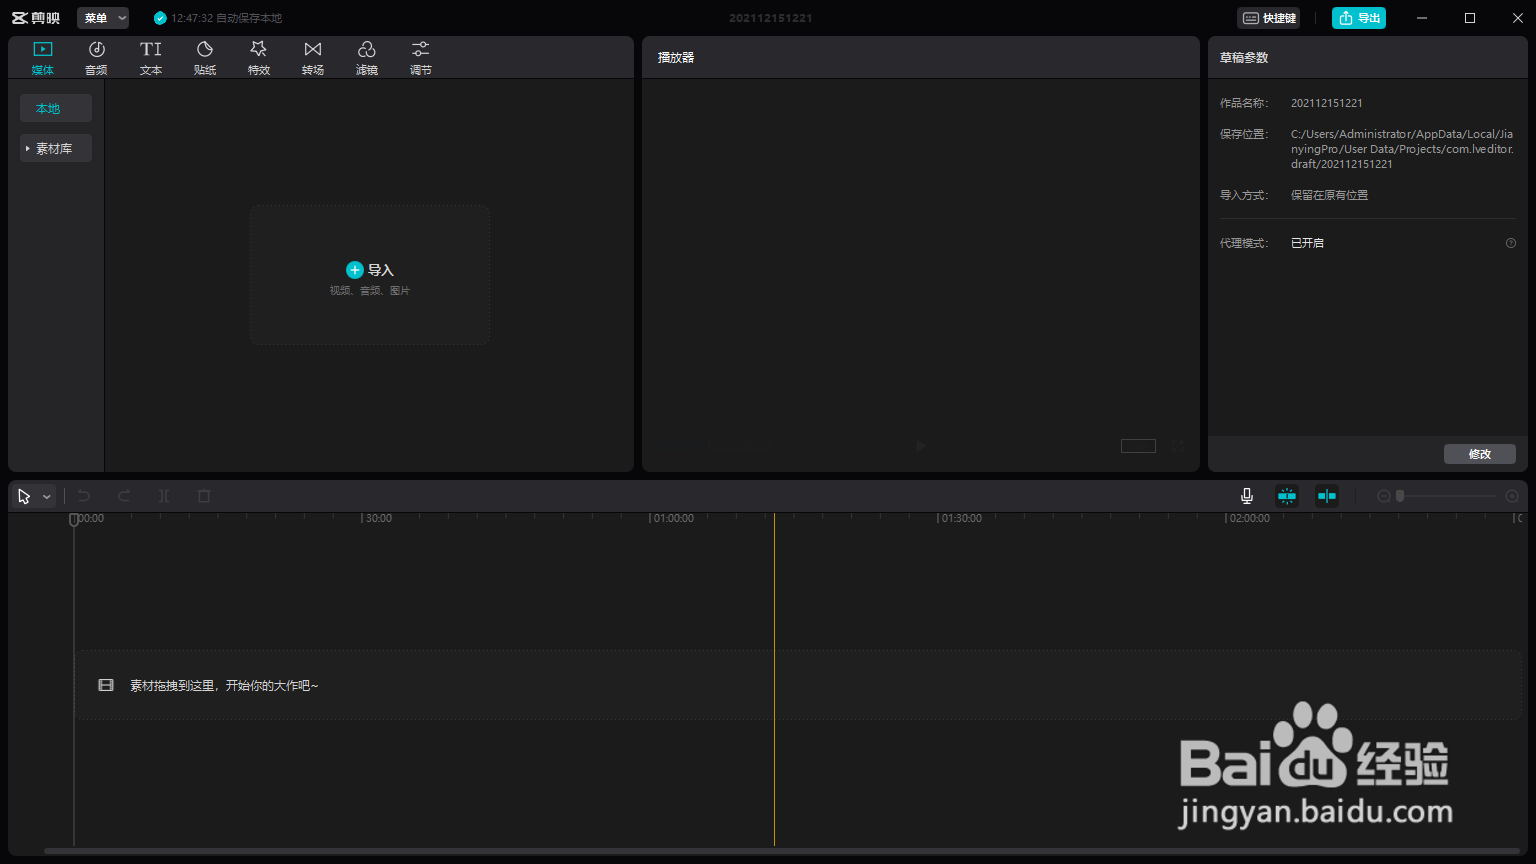The width and height of the screenshot is (1536, 864).
Task: Click the timeline zoom in icon
Action: pos(1512,496)
